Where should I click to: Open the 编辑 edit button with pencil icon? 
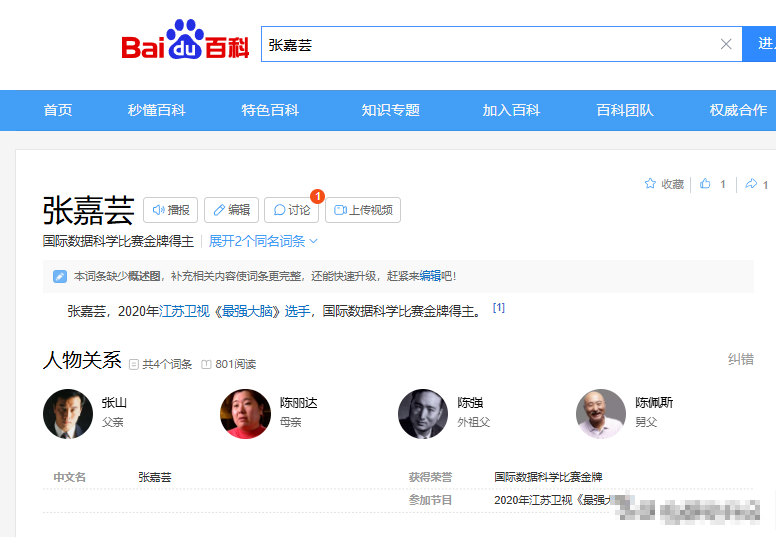pyautogui.click(x=231, y=210)
